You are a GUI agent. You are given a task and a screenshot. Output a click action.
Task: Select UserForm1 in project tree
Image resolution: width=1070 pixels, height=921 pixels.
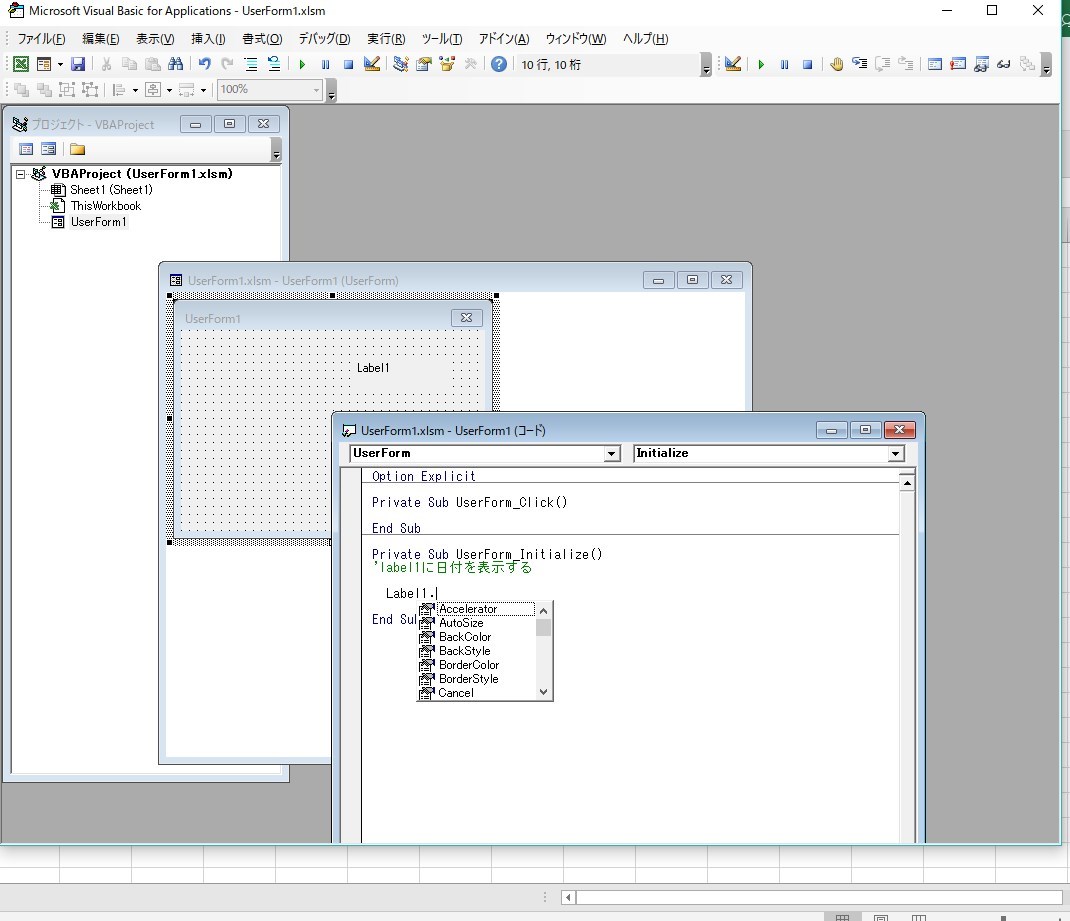point(98,222)
